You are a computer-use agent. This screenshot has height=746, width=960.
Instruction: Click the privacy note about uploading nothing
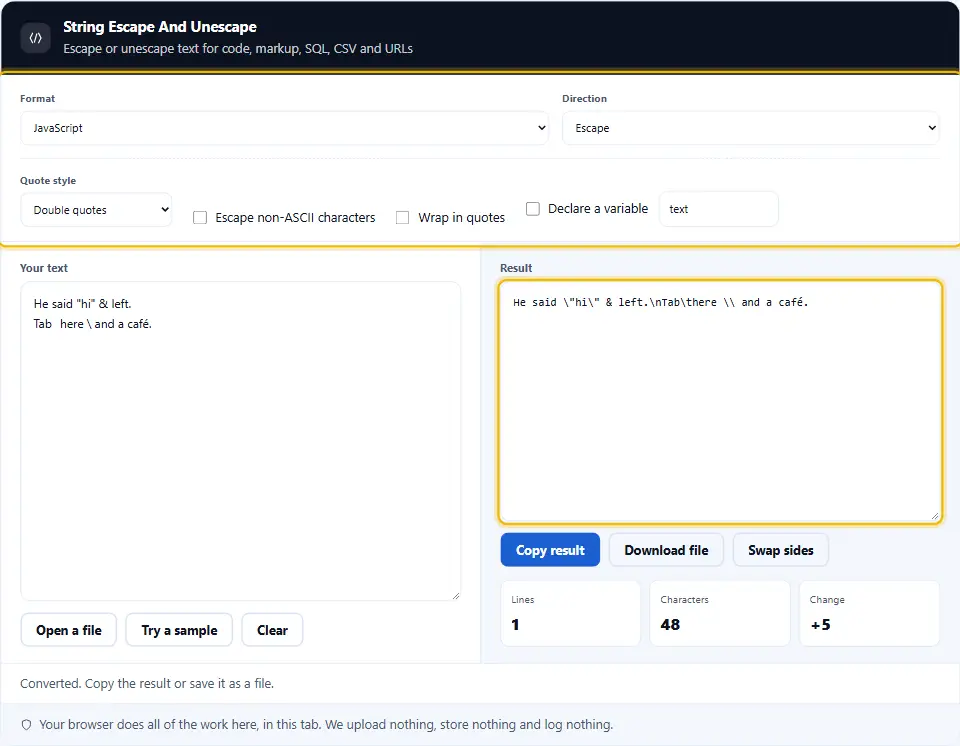(326, 725)
